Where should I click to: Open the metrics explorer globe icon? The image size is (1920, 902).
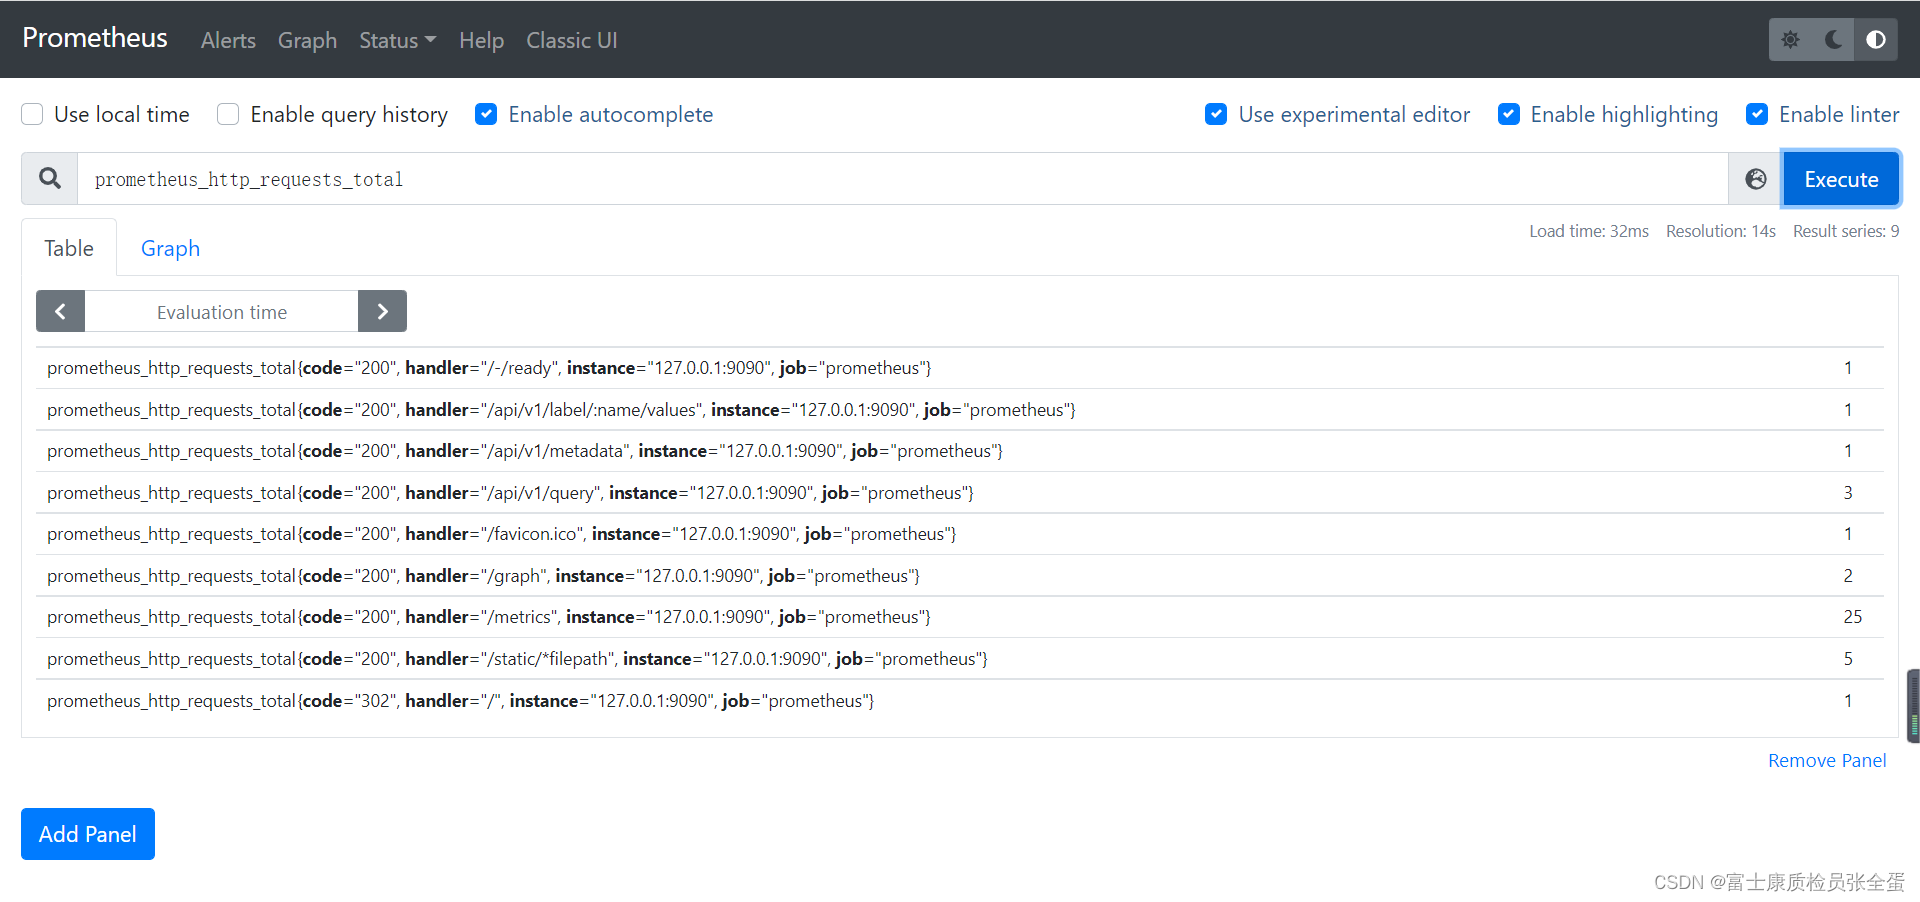[1755, 179]
